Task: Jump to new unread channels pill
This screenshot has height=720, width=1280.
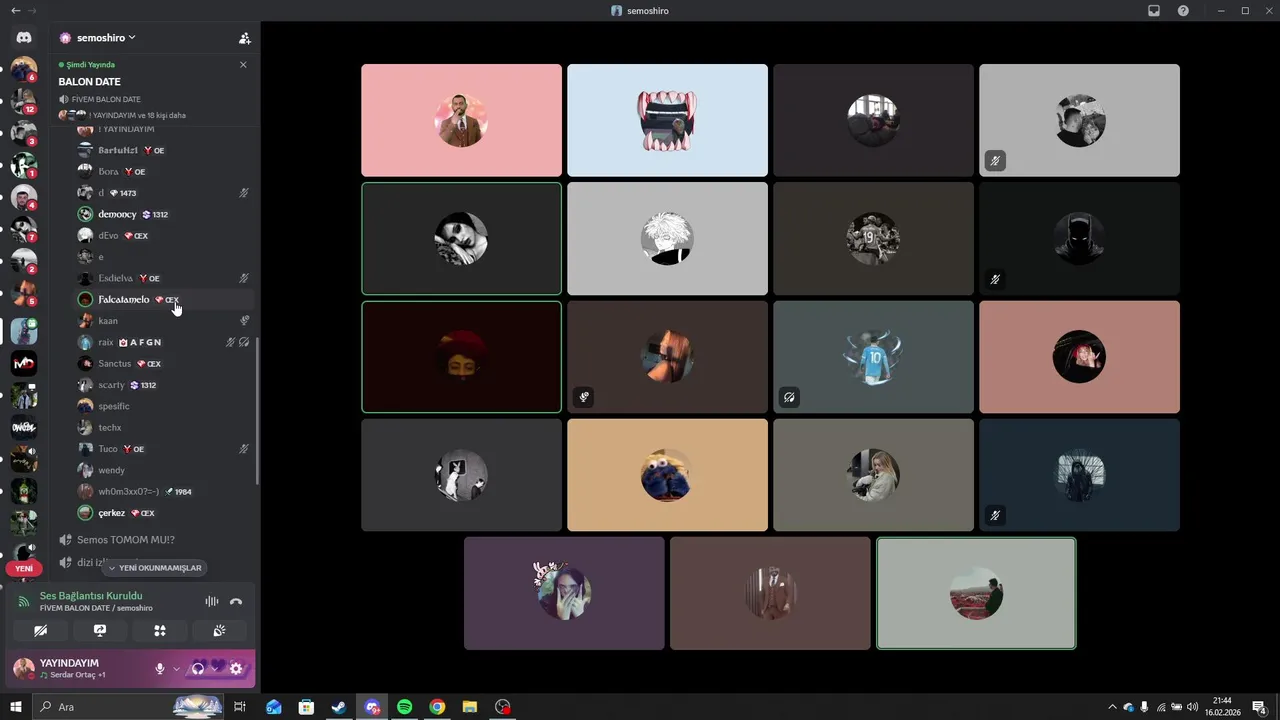Action: 155,568
